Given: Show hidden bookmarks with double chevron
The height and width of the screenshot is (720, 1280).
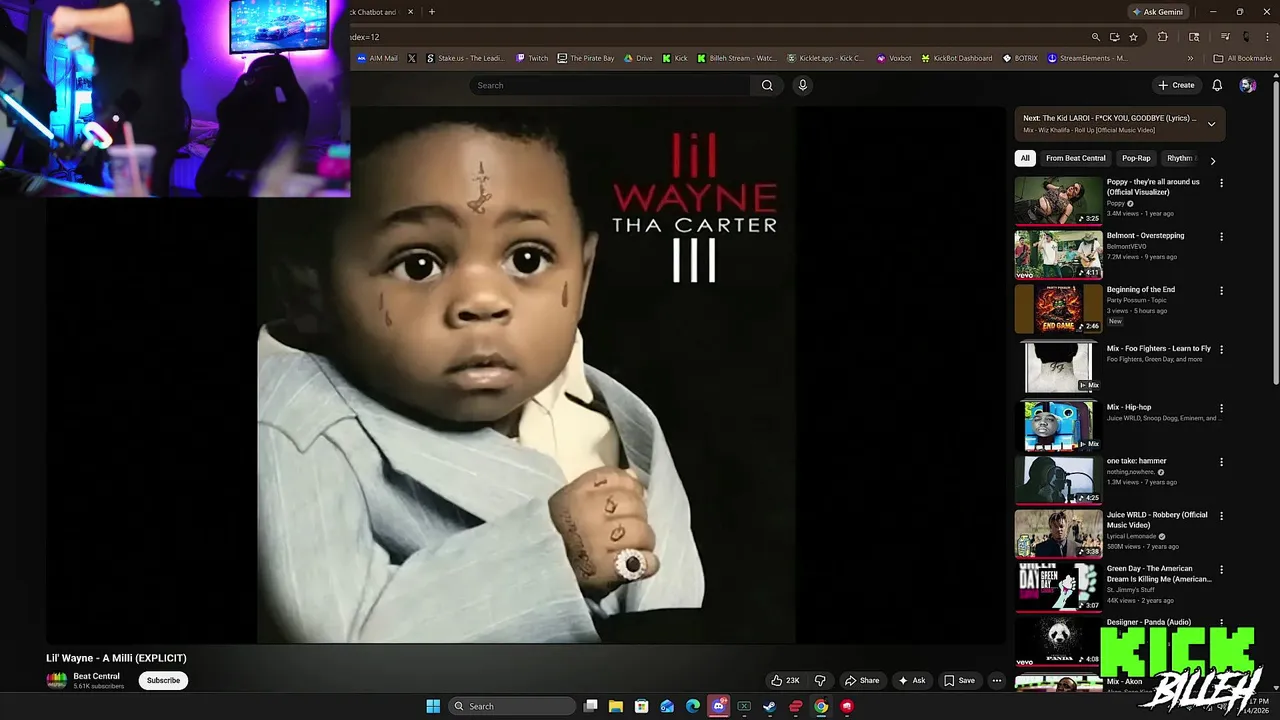Looking at the screenshot, I should click(x=1190, y=58).
